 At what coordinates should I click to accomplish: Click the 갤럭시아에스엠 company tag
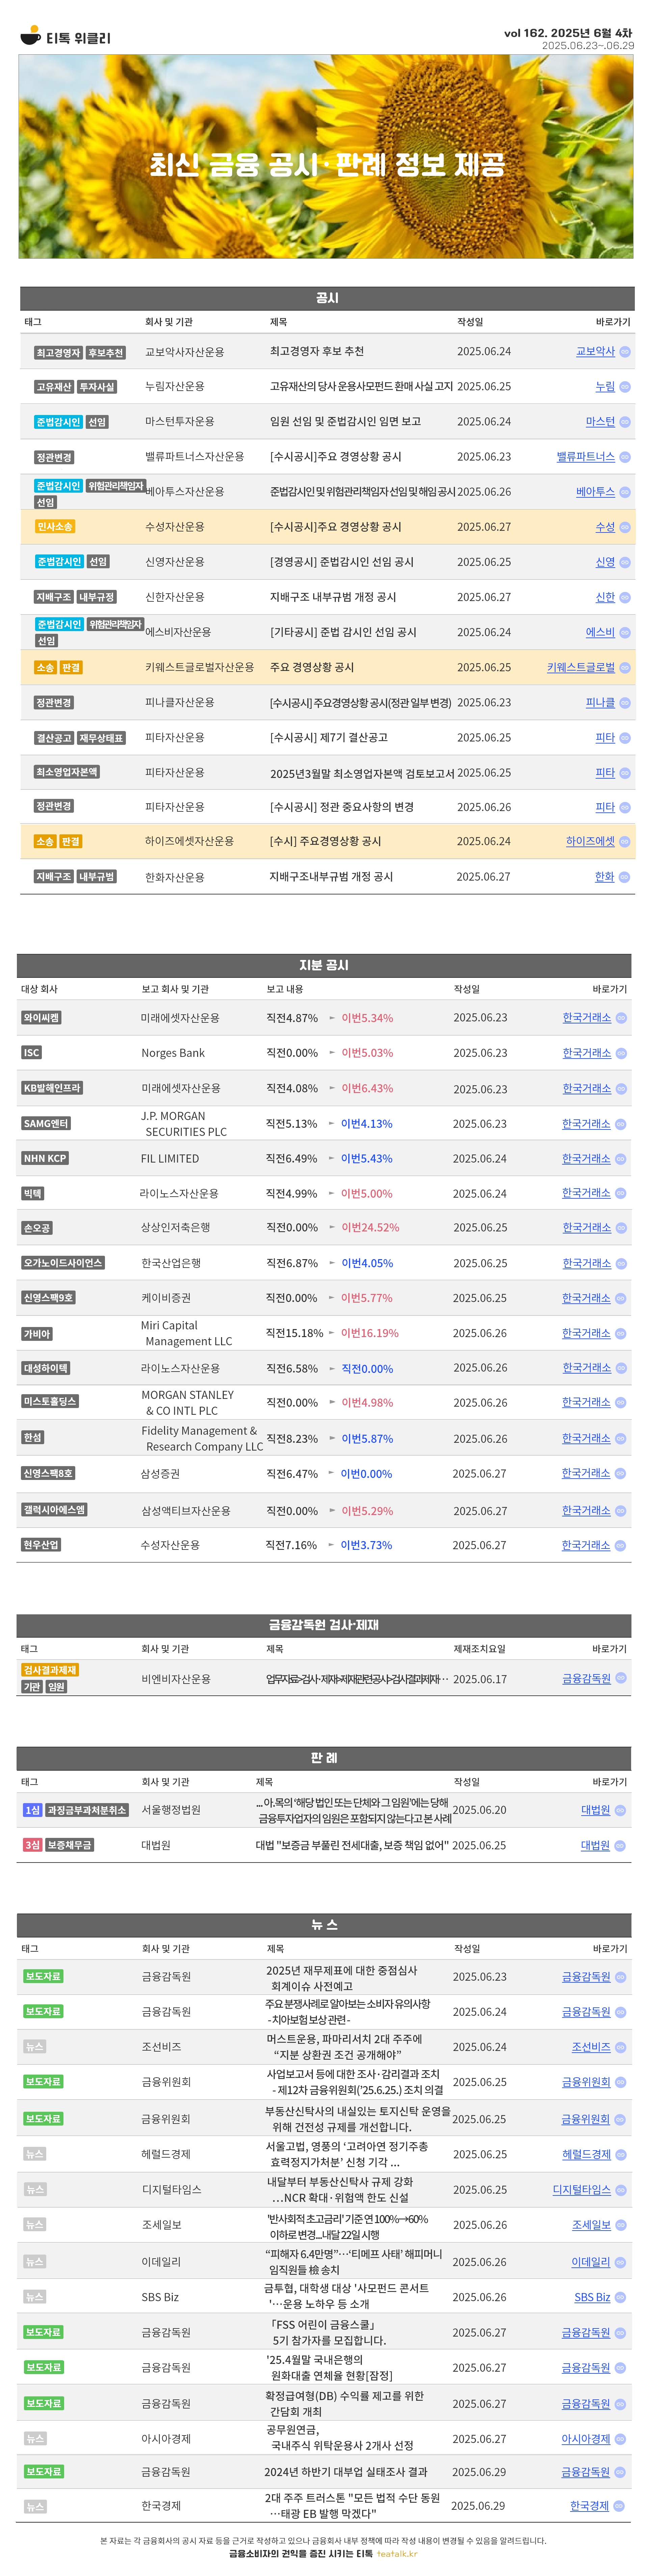coord(54,1510)
